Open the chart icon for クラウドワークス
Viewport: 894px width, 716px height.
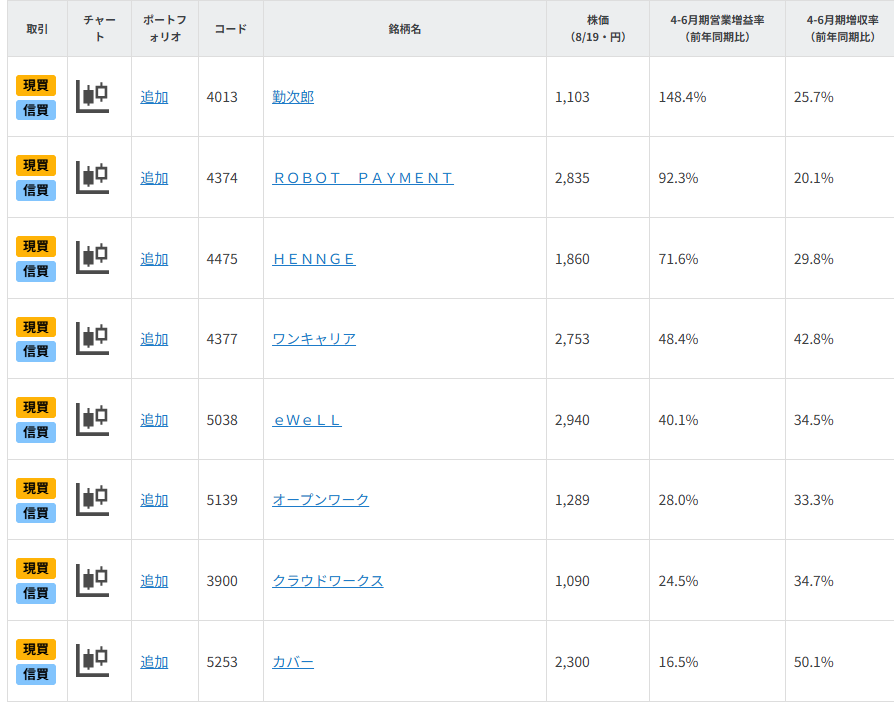point(92,580)
